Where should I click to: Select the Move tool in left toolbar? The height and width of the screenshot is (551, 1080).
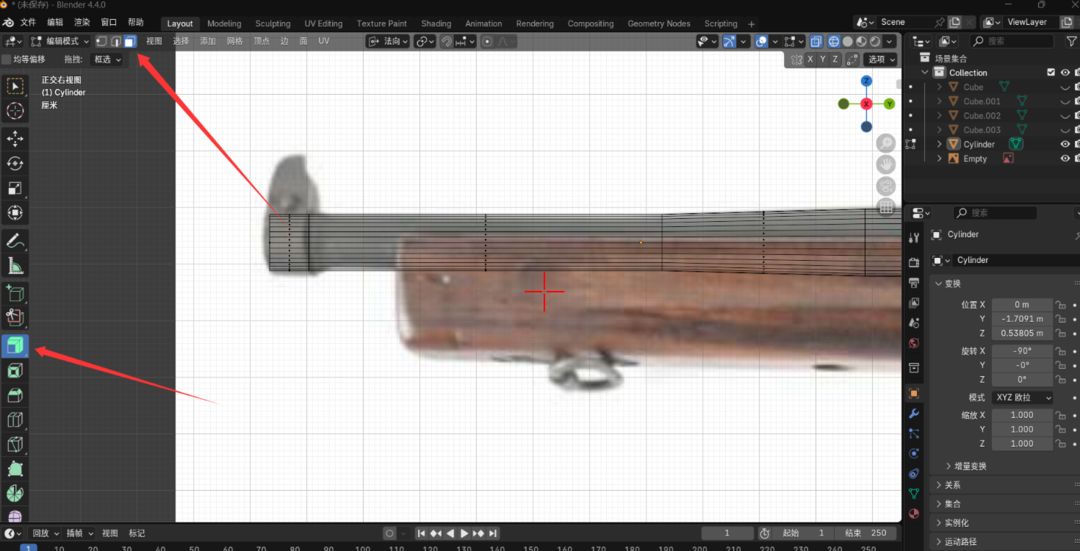[x=14, y=138]
